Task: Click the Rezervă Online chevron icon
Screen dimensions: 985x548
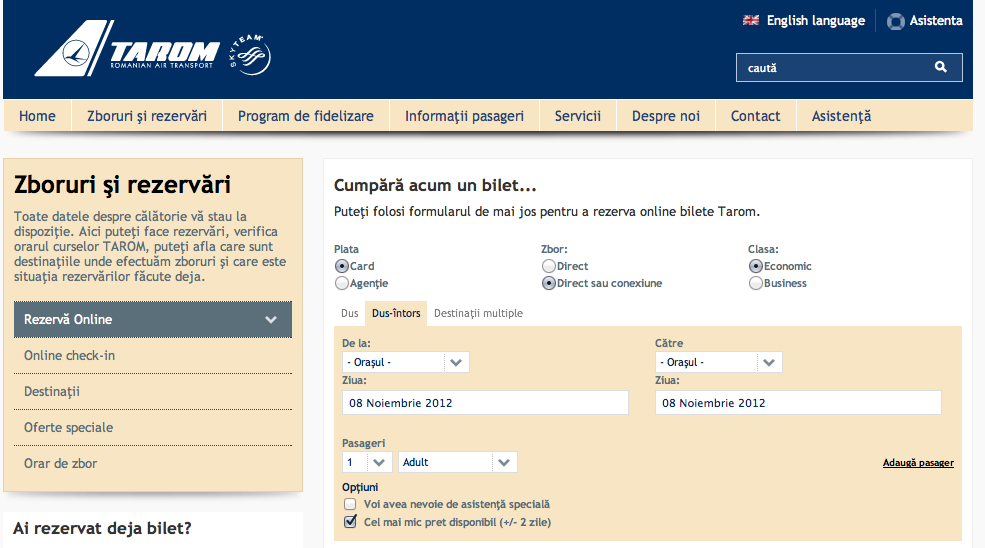Action: 270,320
